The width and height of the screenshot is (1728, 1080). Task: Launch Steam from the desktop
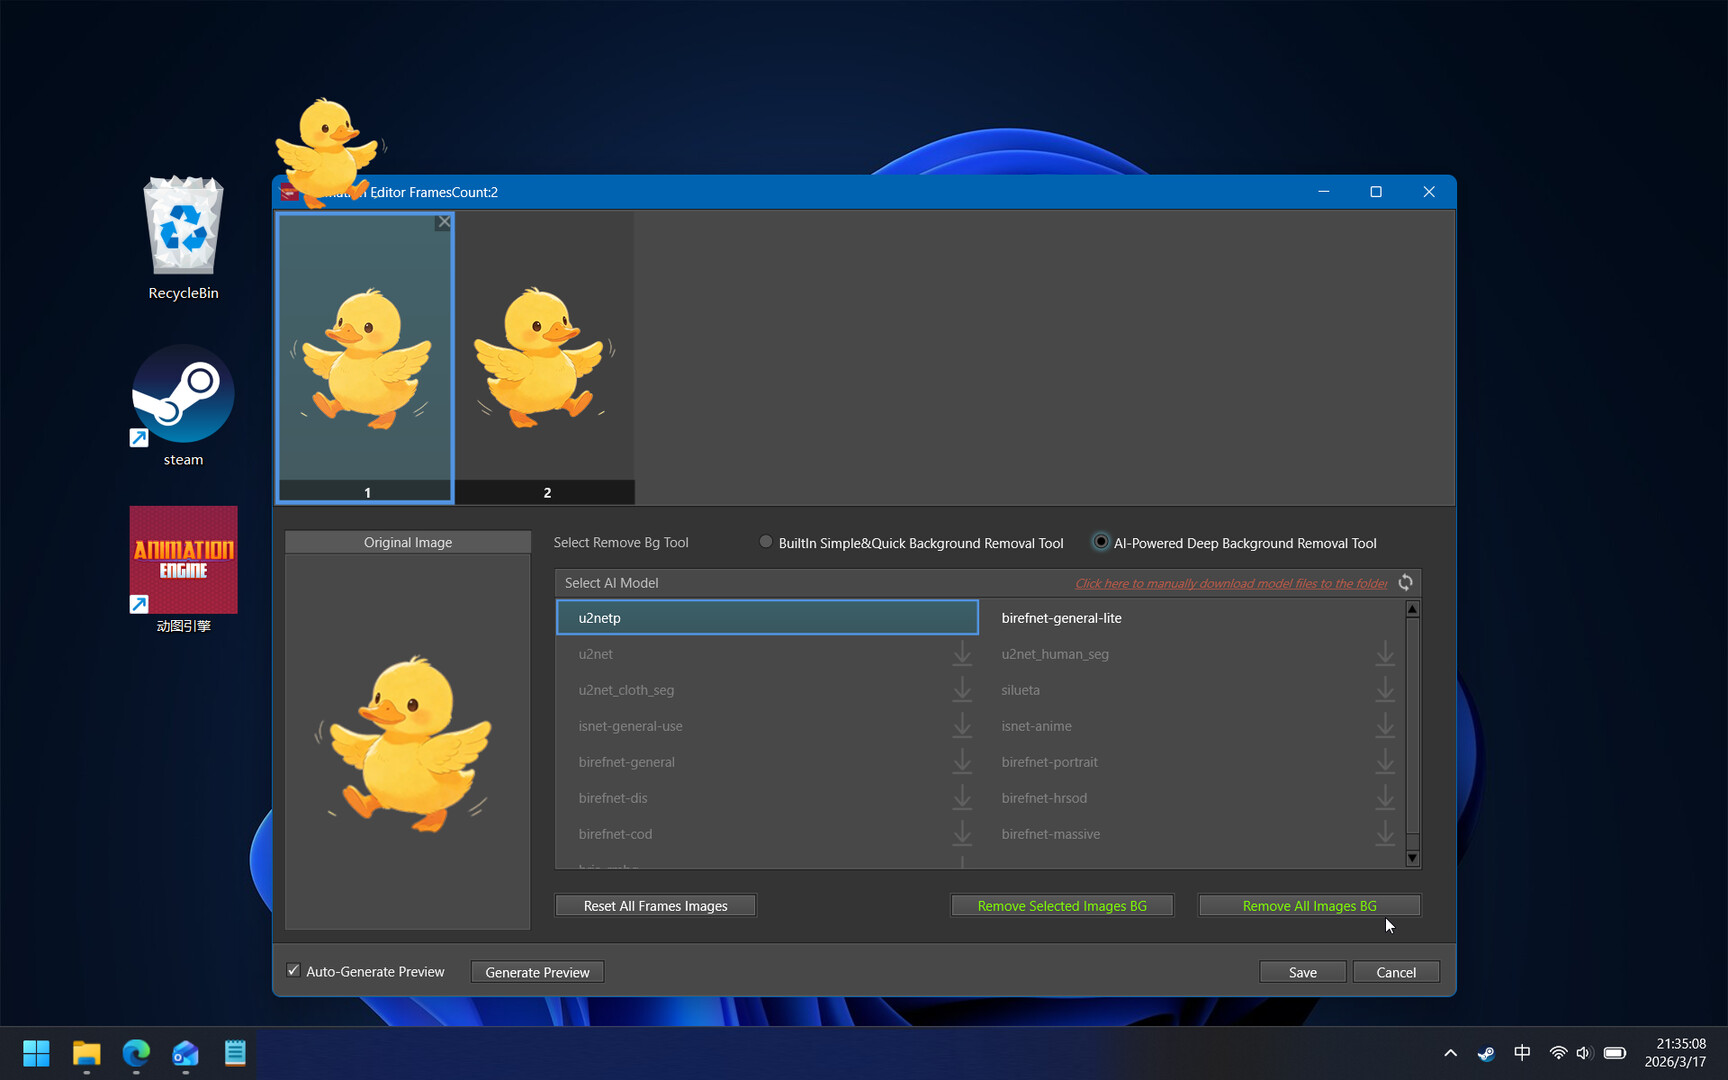183,393
